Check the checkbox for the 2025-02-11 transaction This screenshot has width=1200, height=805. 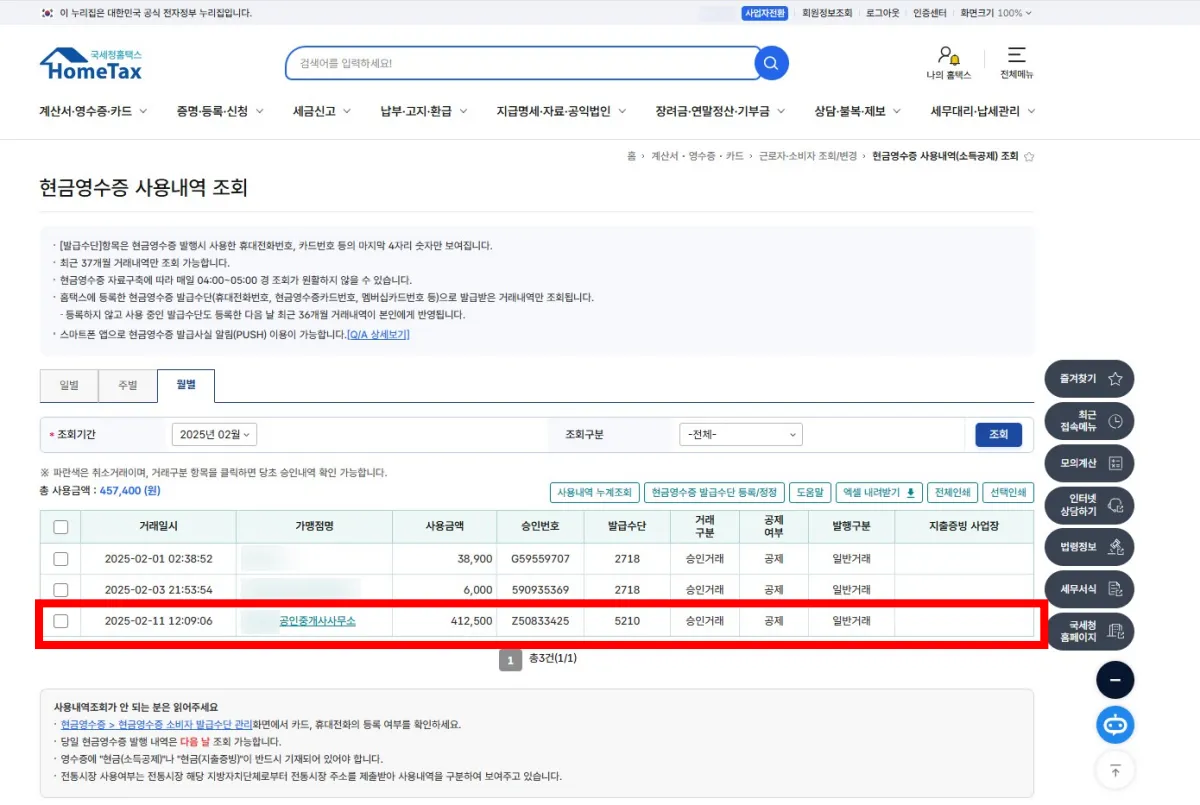click(x=60, y=621)
